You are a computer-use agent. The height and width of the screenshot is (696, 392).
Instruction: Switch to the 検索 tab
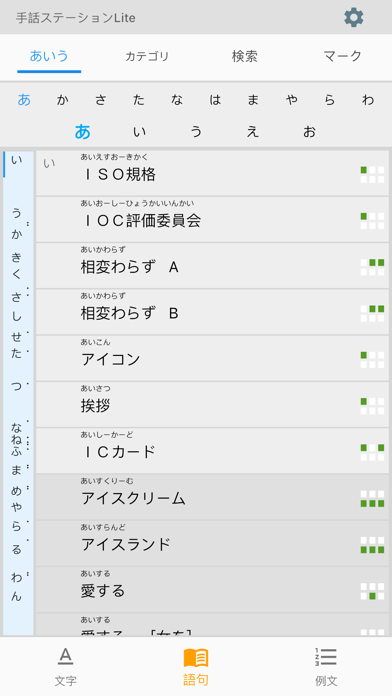pos(245,56)
